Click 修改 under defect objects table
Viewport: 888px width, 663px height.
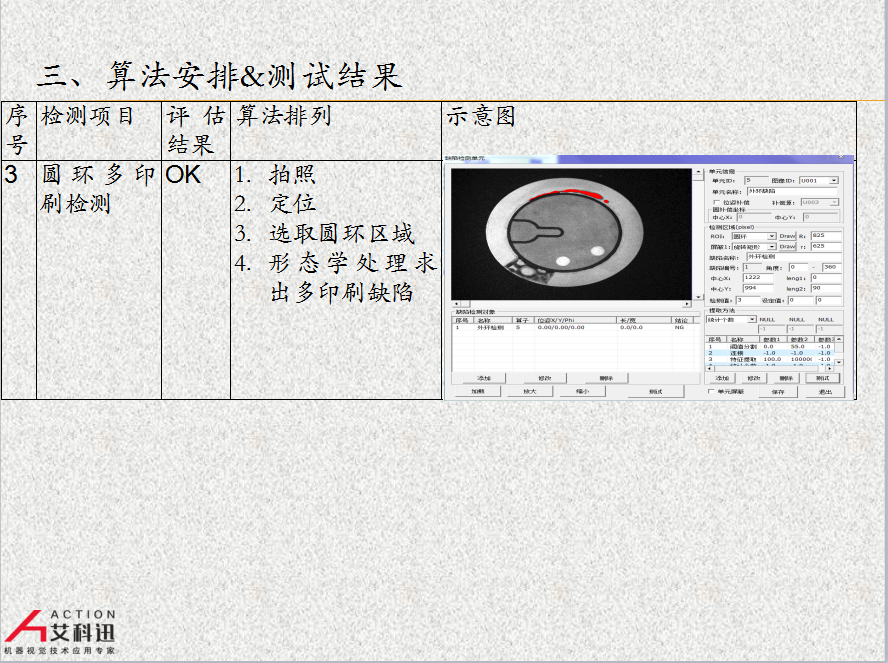click(x=544, y=378)
